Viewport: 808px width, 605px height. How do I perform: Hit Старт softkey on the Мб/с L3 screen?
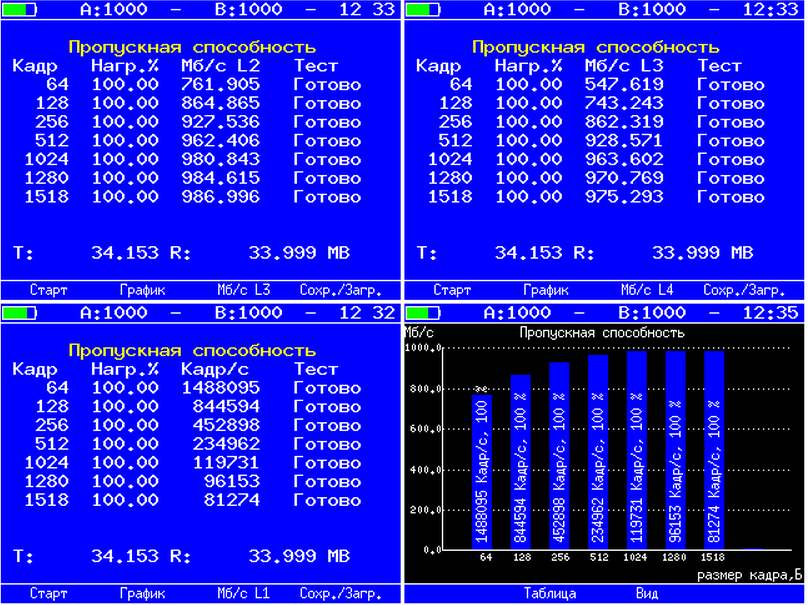pyautogui.click(x=452, y=290)
